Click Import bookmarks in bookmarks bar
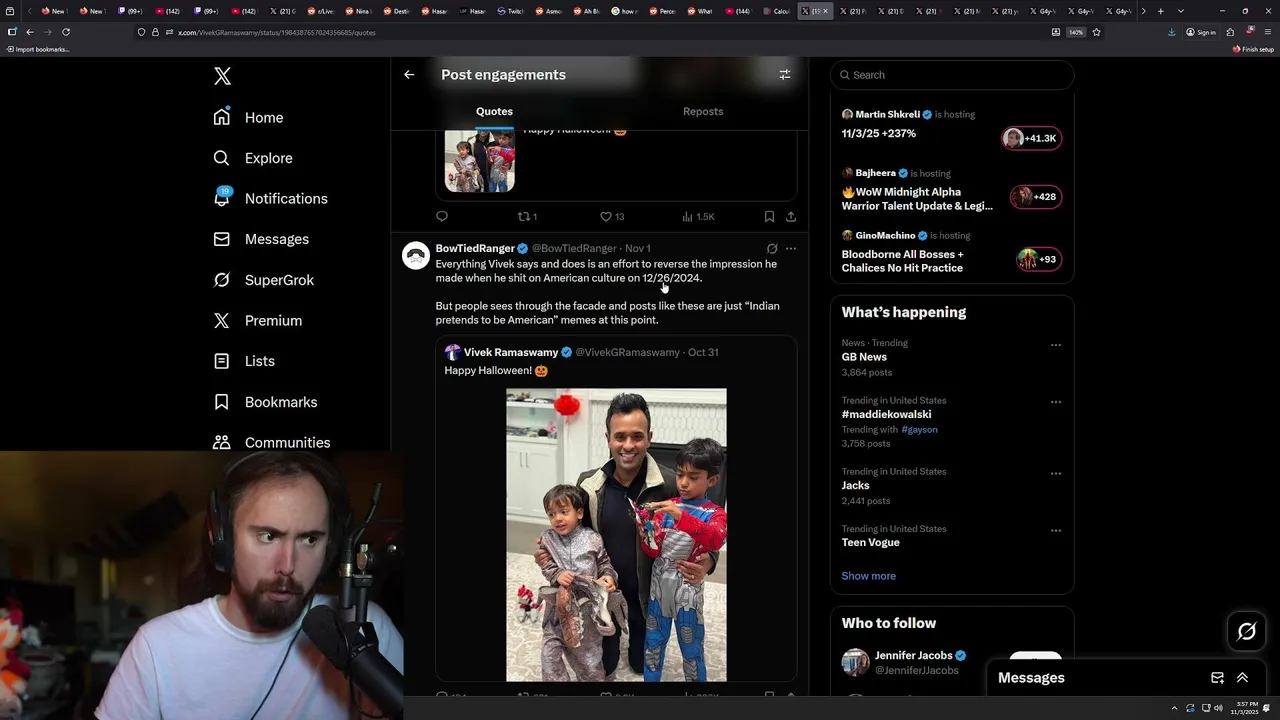 coord(37,49)
